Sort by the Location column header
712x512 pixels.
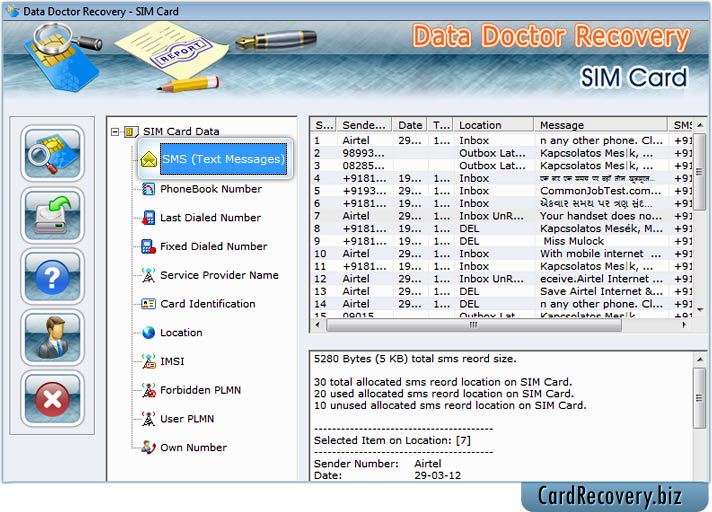(494, 125)
